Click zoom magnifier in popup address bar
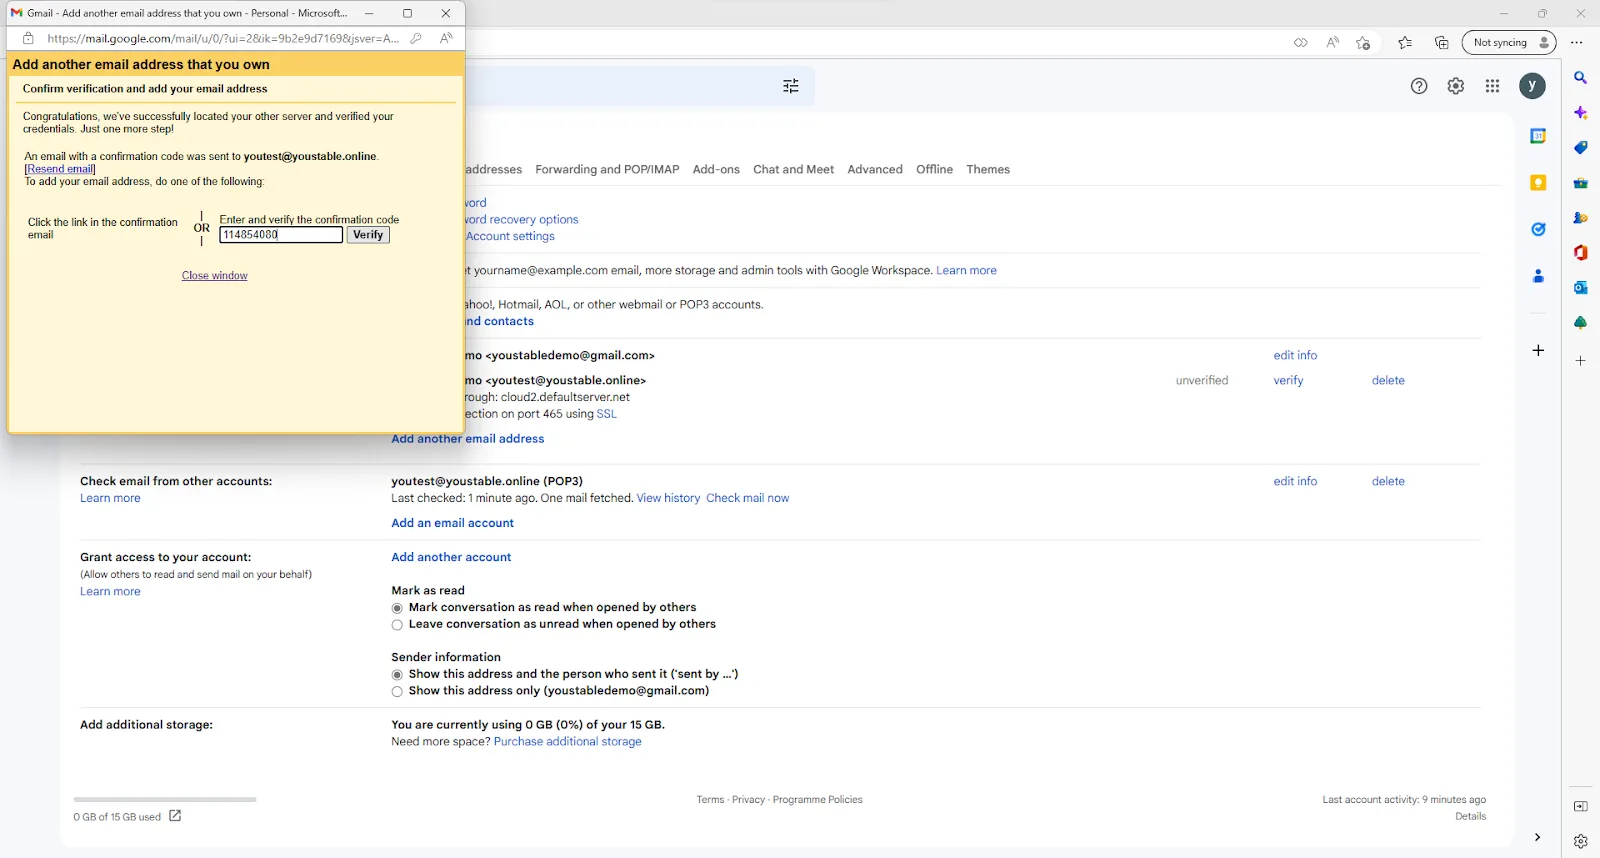Image resolution: width=1600 pixels, height=858 pixels. click(416, 38)
